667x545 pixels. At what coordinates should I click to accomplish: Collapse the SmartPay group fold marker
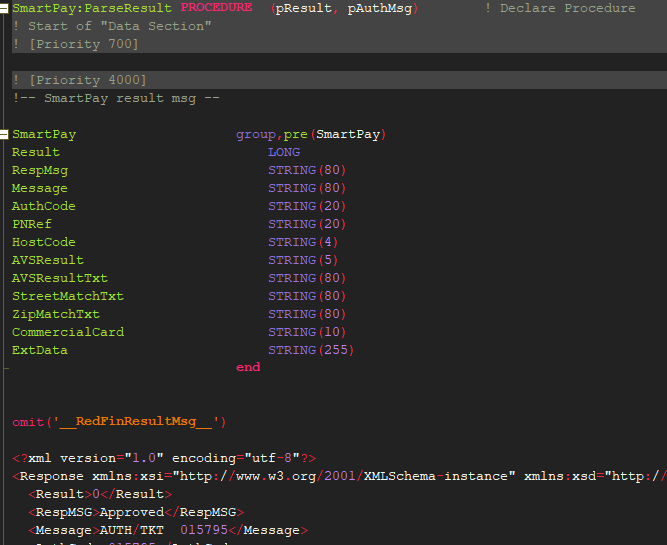coord(6,134)
